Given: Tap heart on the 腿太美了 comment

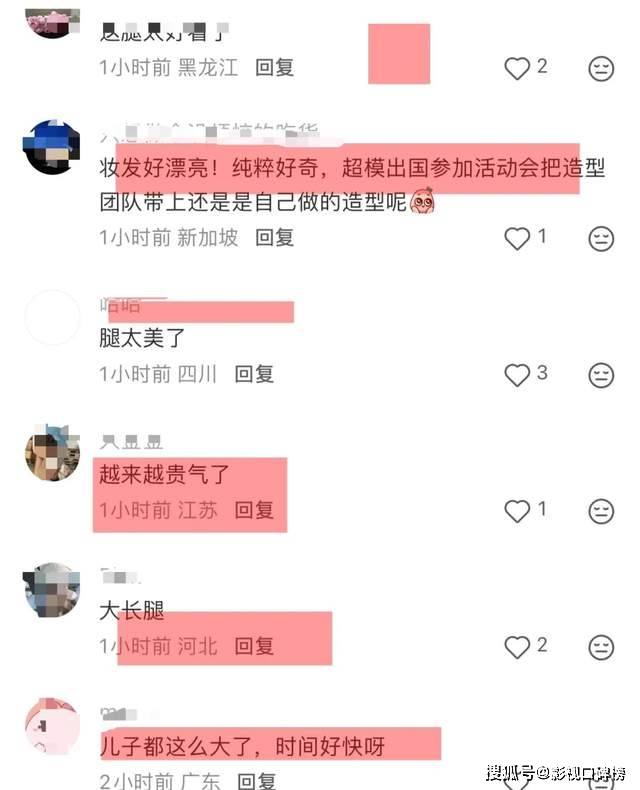Looking at the screenshot, I should tap(517, 375).
